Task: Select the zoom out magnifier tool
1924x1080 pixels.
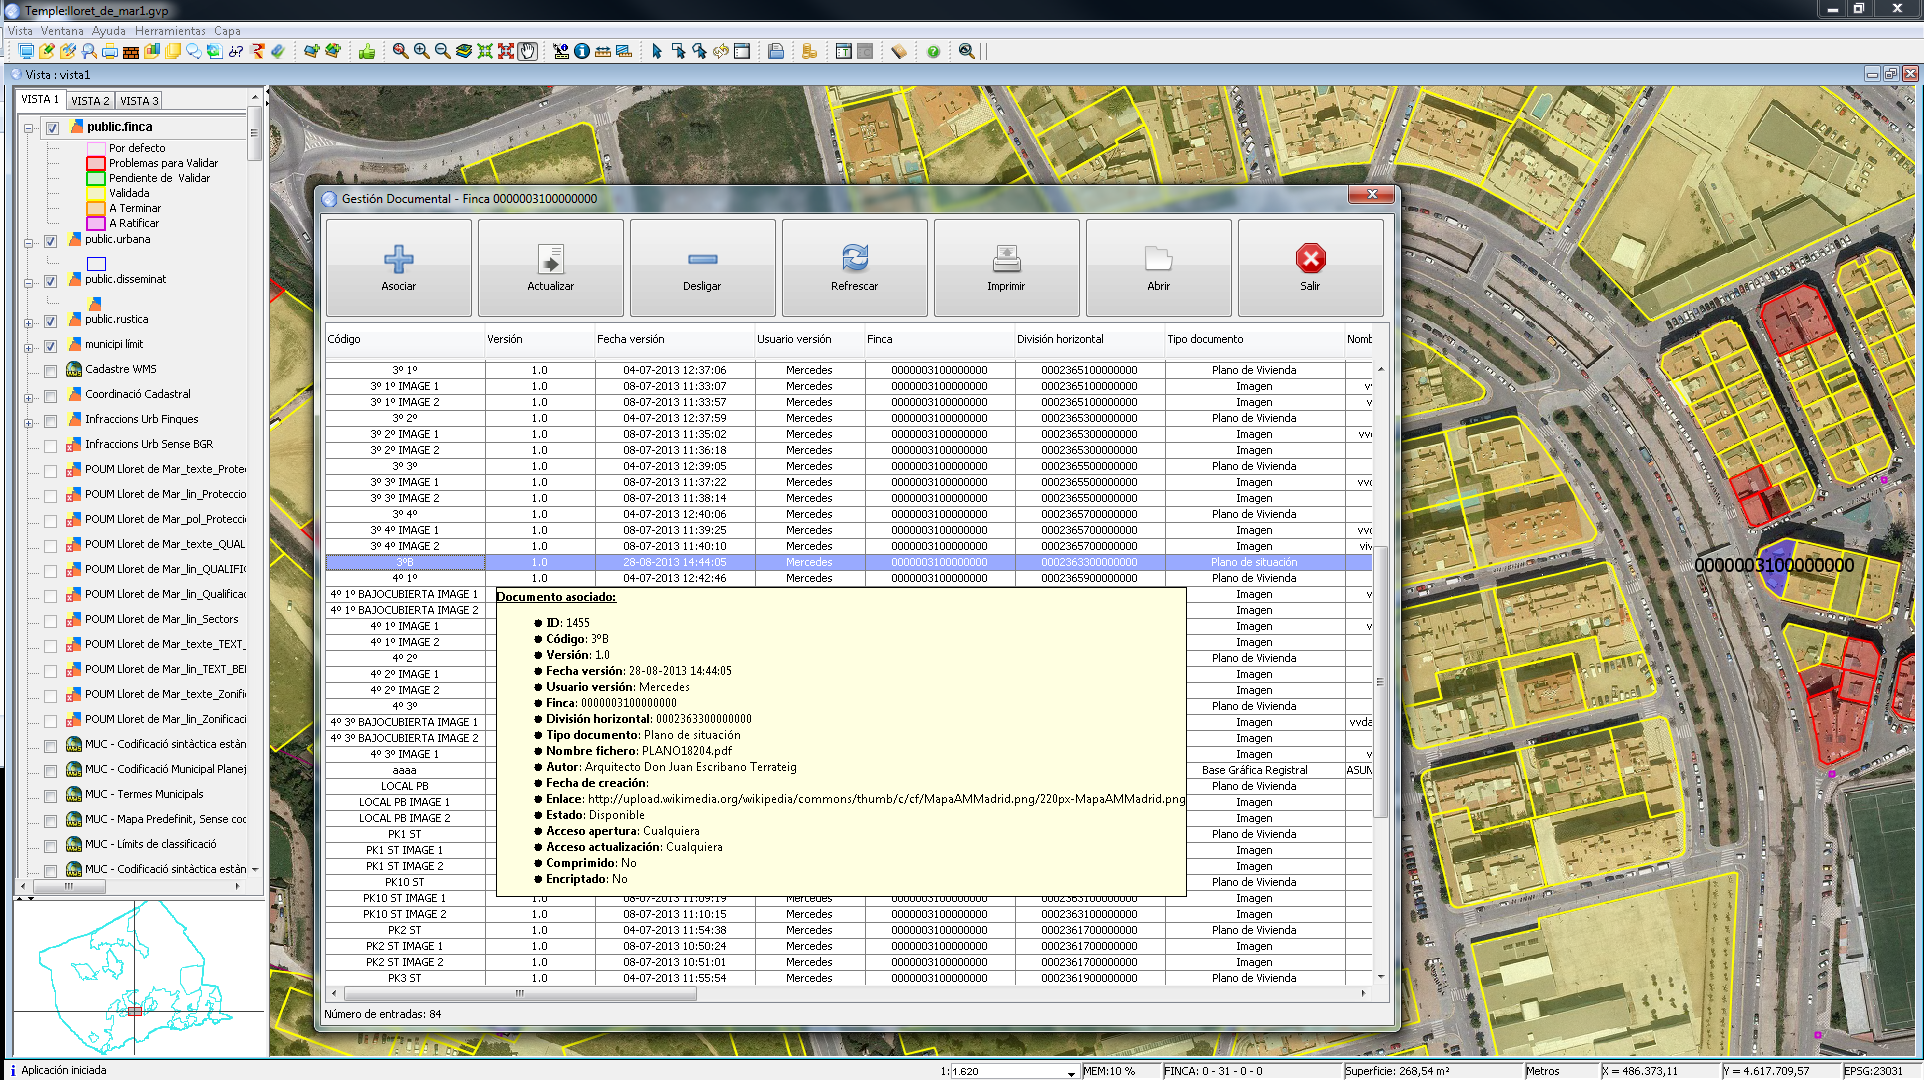Action: (442, 51)
